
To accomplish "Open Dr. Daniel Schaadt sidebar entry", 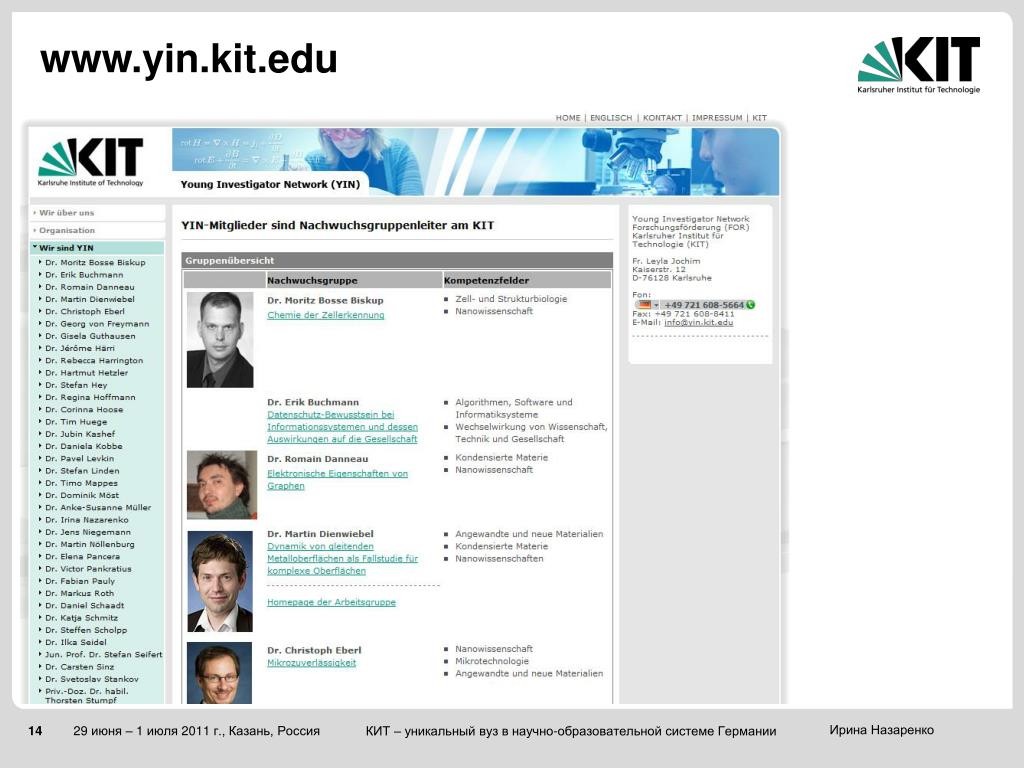I will [x=84, y=605].
